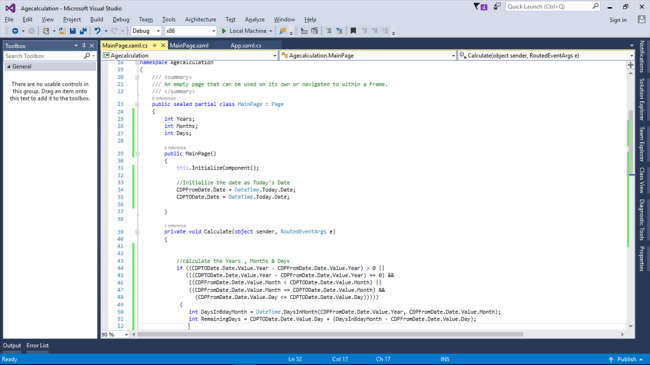The height and width of the screenshot is (365, 650).
Task: Open the document tabs overflow dropdown
Action: click(631, 46)
